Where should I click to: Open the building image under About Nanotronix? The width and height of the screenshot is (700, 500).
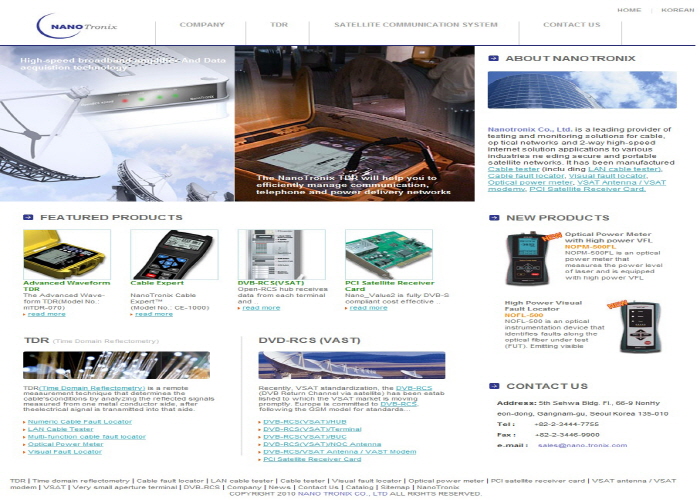tap(582, 90)
